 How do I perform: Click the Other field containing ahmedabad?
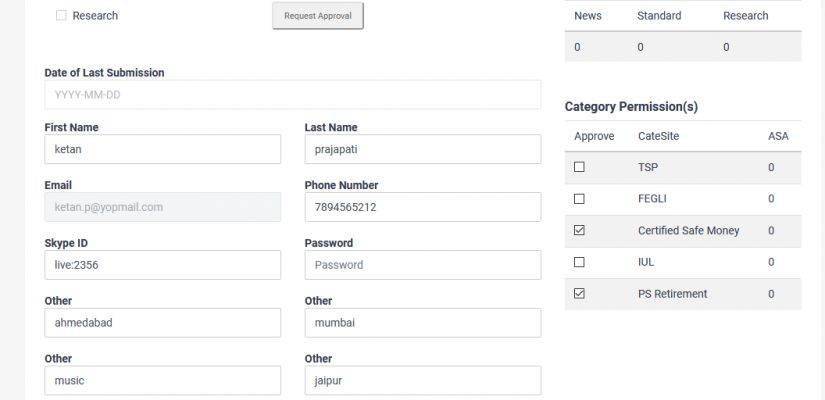coord(162,323)
